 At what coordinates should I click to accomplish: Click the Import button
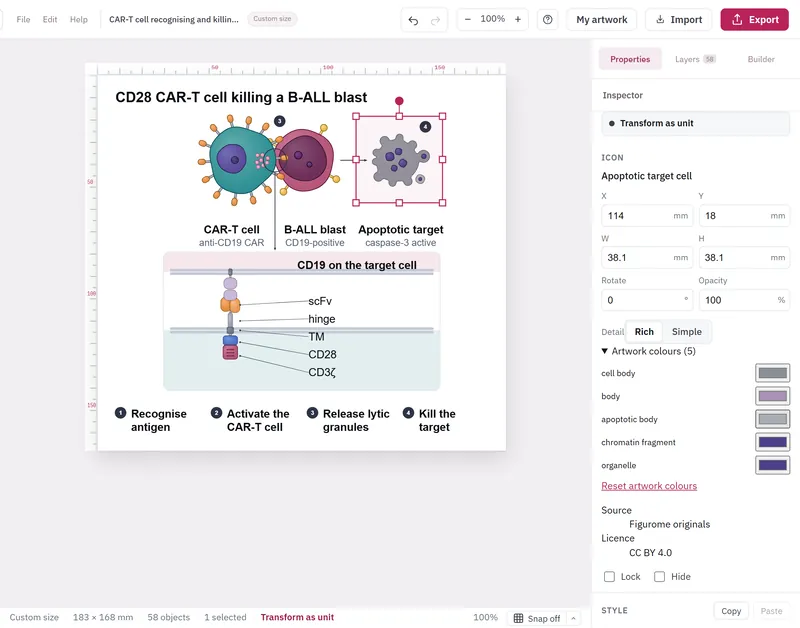679,19
